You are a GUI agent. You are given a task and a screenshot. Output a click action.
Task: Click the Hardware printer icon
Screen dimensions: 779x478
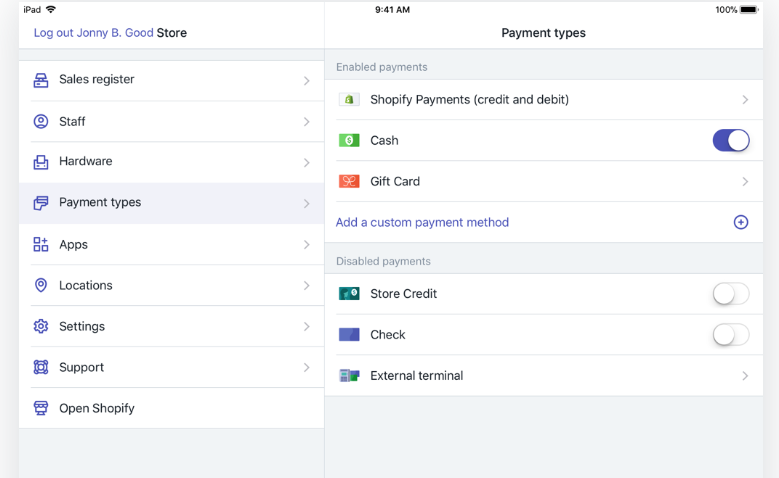pos(41,162)
